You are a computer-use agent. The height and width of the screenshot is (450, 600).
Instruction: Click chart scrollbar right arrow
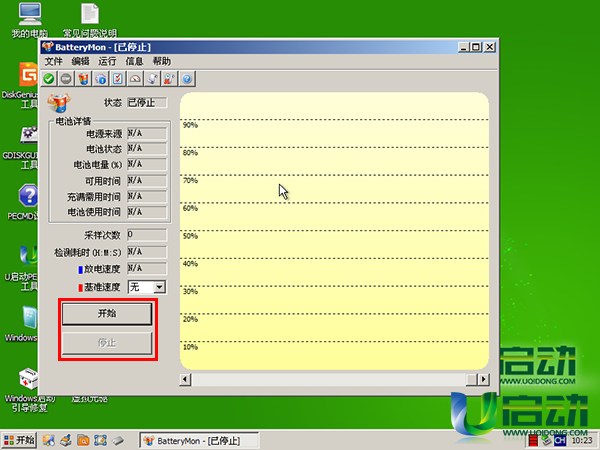point(483,379)
